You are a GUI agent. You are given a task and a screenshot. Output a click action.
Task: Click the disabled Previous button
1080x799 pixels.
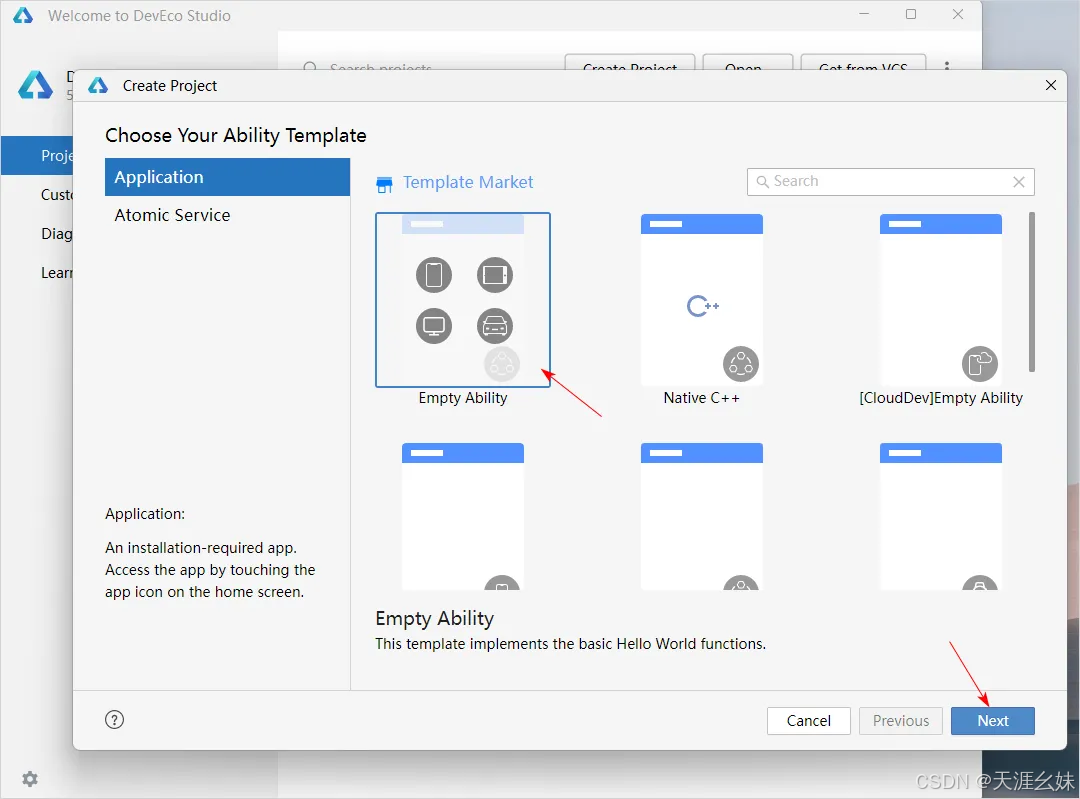coord(901,720)
